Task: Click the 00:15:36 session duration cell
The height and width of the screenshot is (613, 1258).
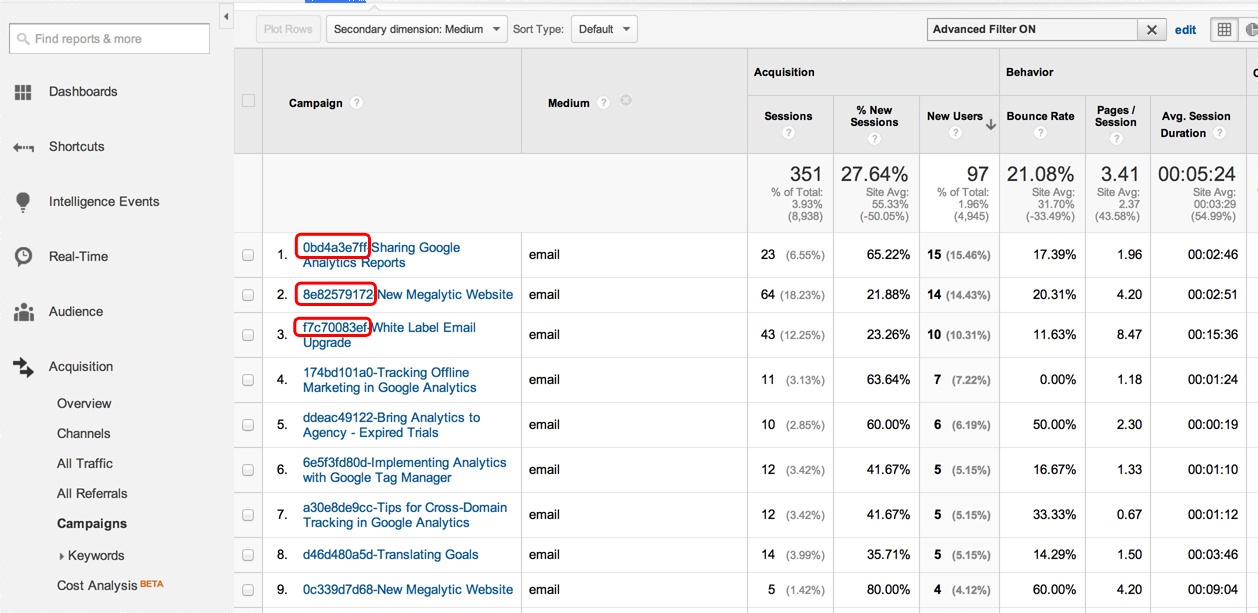Action: pyautogui.click(x=1212, y=335)
